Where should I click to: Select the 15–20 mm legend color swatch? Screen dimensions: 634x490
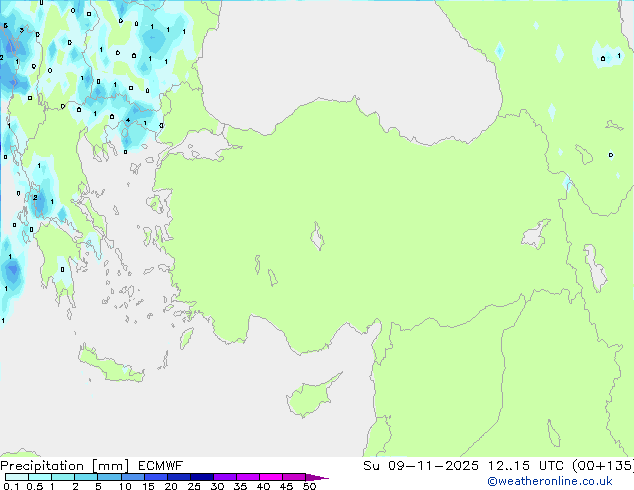tap(156, 477)
